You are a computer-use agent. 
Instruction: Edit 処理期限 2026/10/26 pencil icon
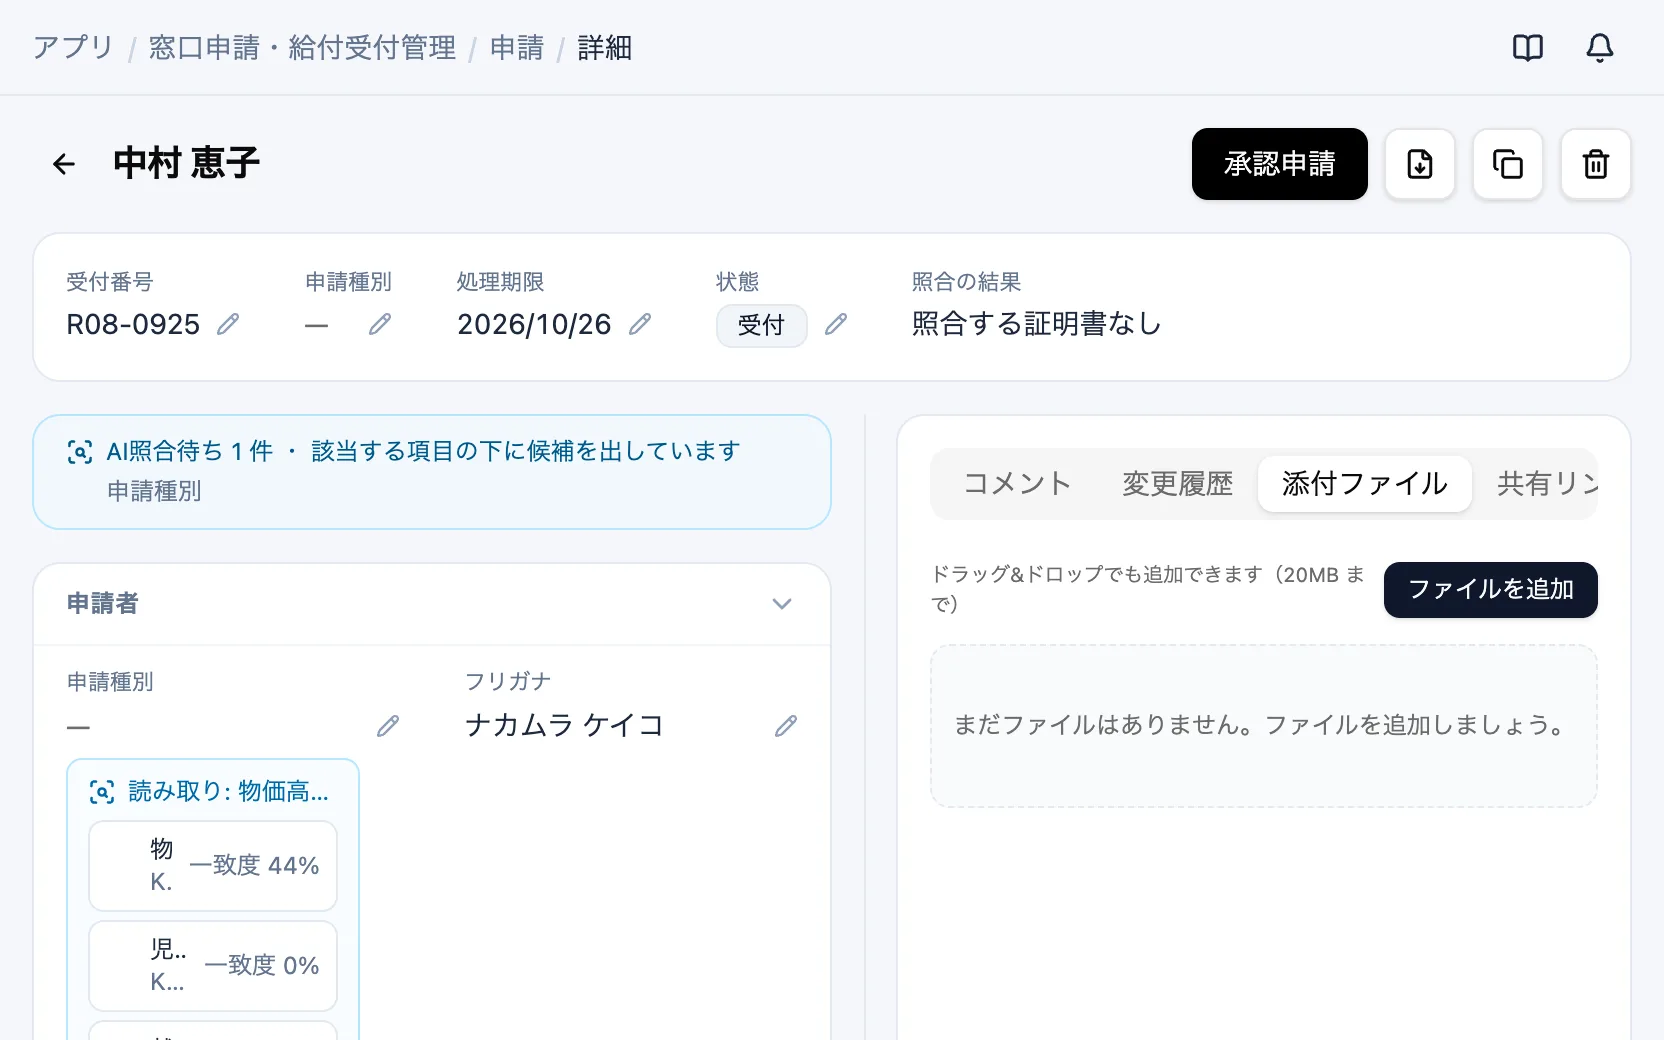point(640,324)
